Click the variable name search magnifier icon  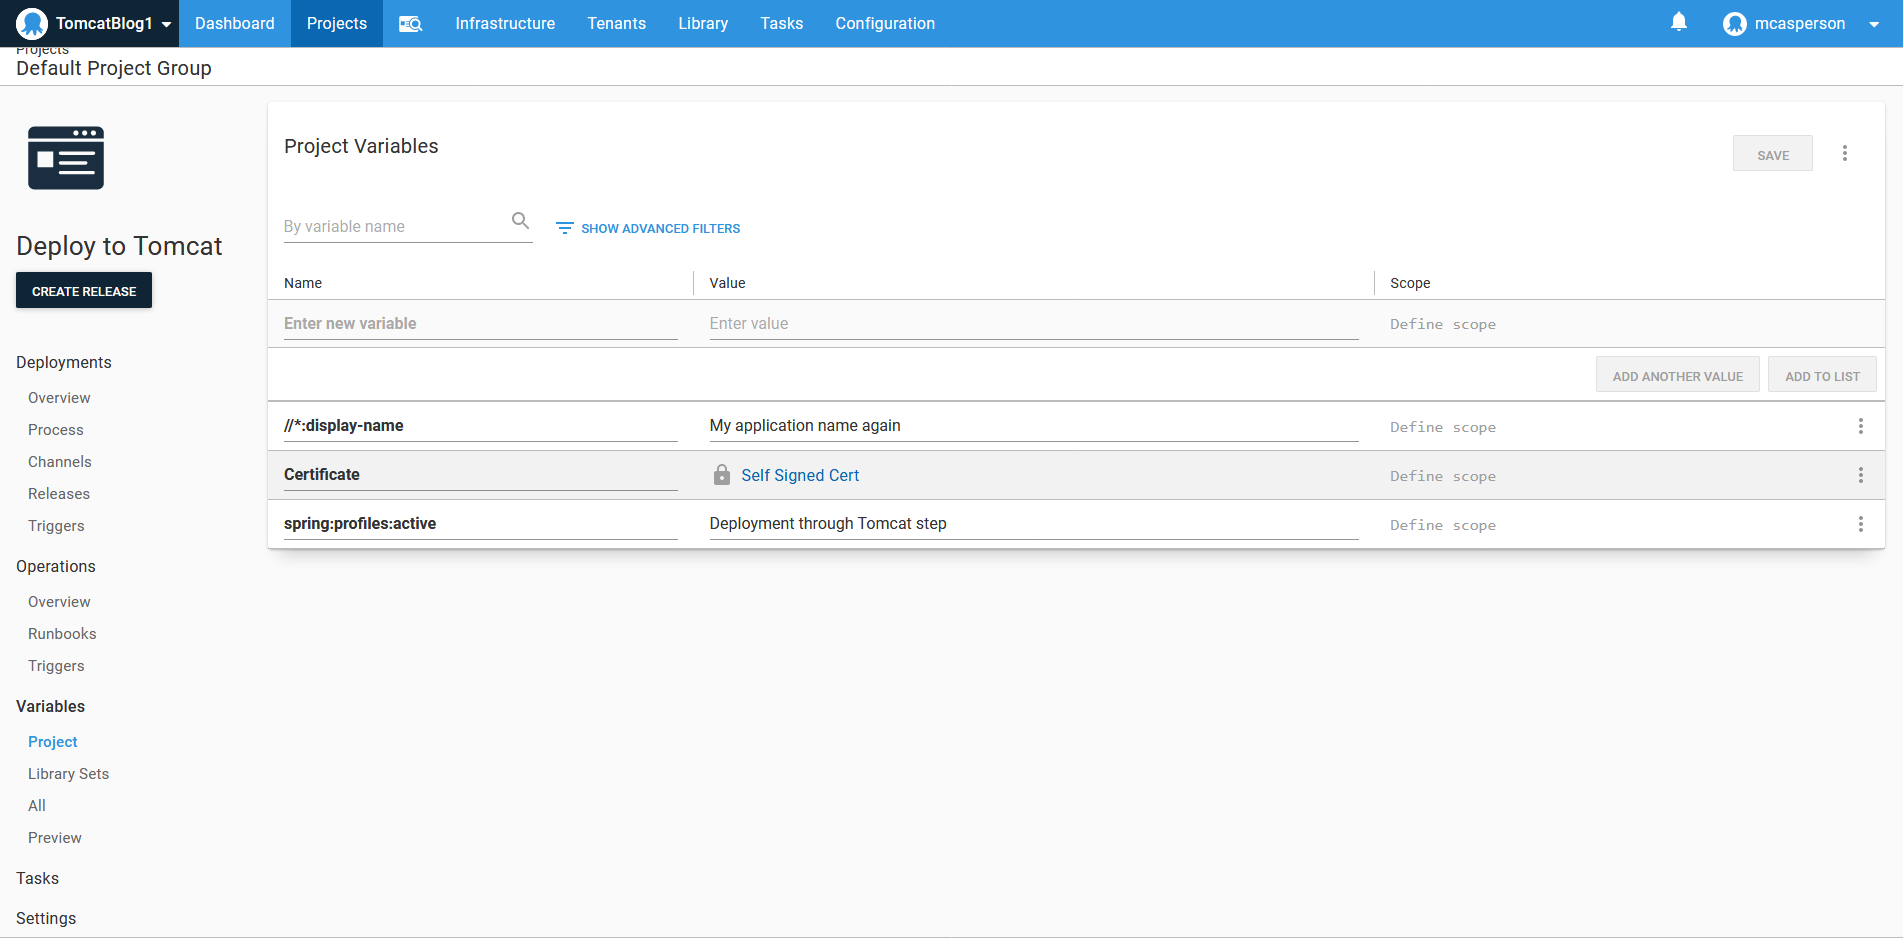520,221
